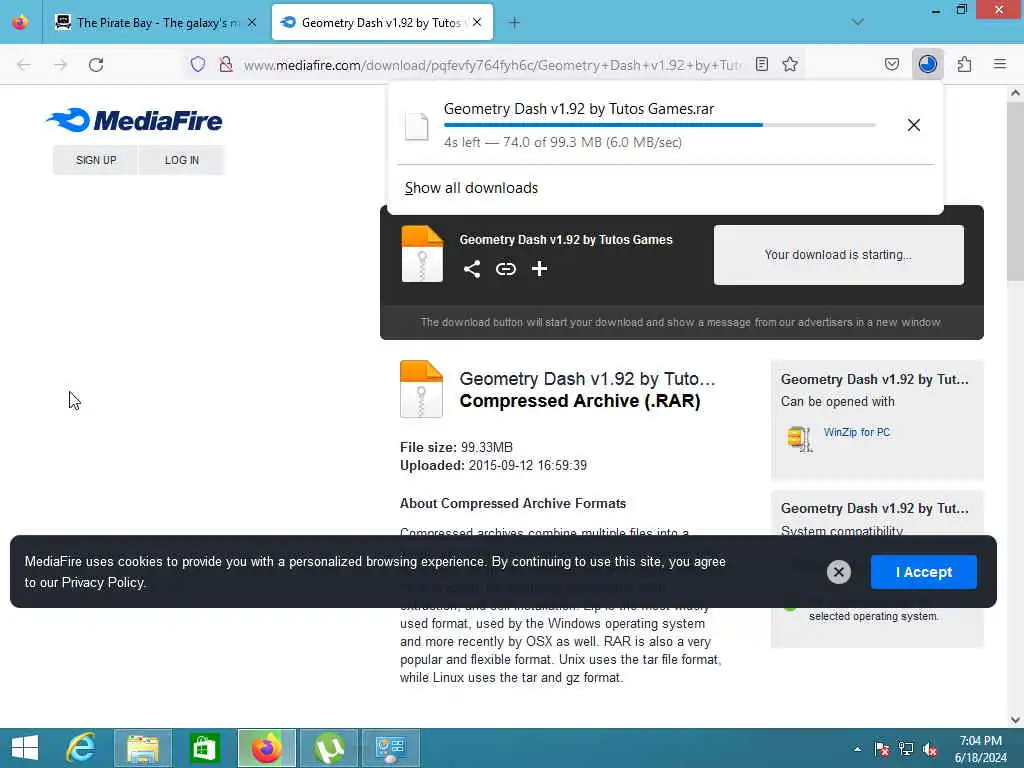Save page to Pocket

click(x=892, y=65)
